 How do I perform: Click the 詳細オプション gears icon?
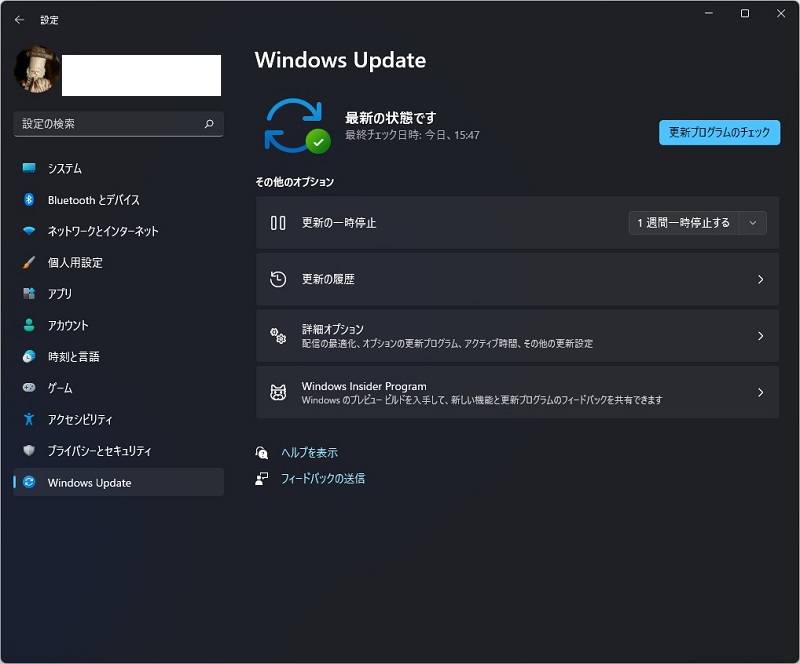click(278, 336)
